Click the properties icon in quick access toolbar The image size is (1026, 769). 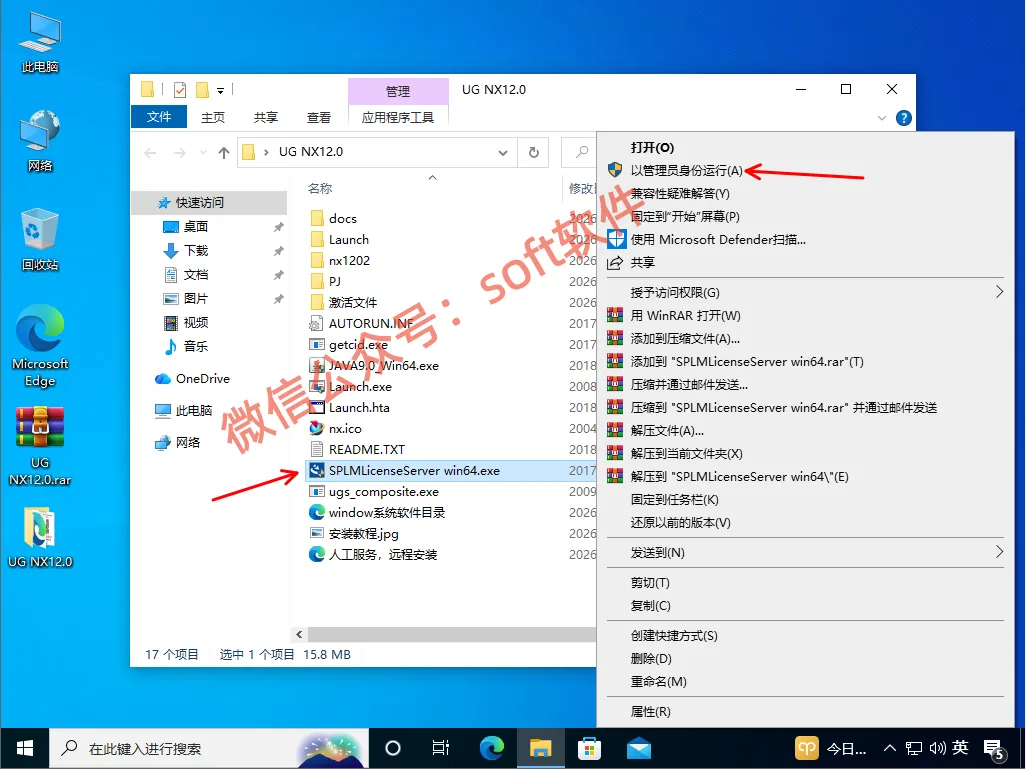click(x=180, y=90)
